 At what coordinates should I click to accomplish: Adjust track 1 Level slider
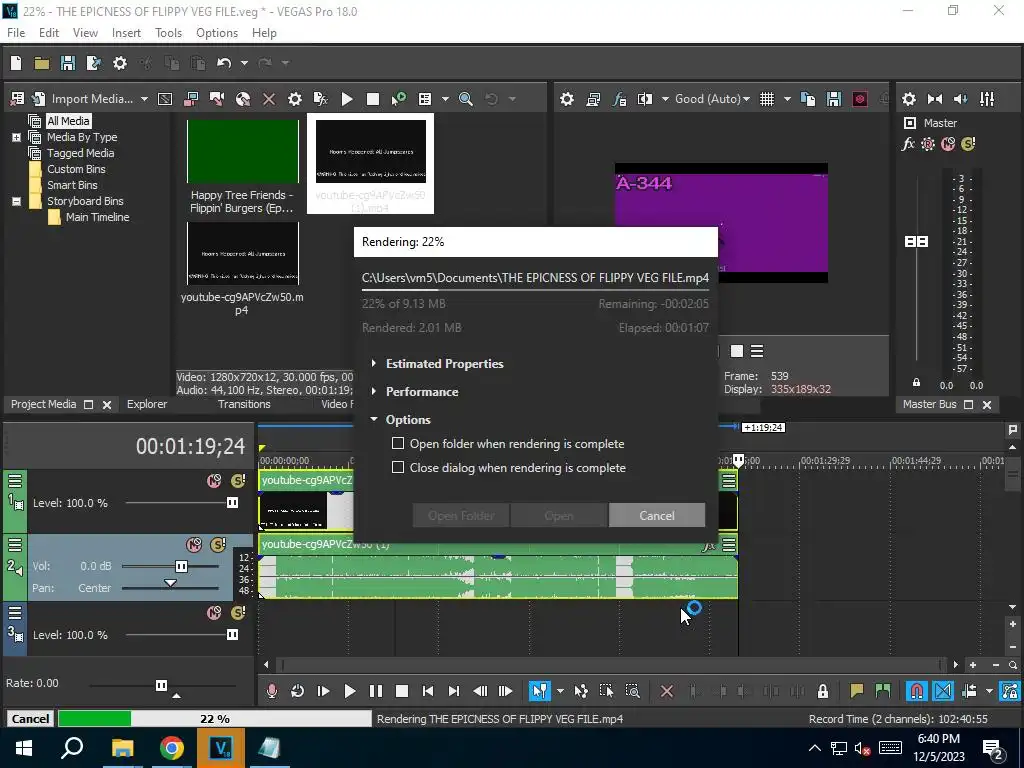tap(232, 503)
